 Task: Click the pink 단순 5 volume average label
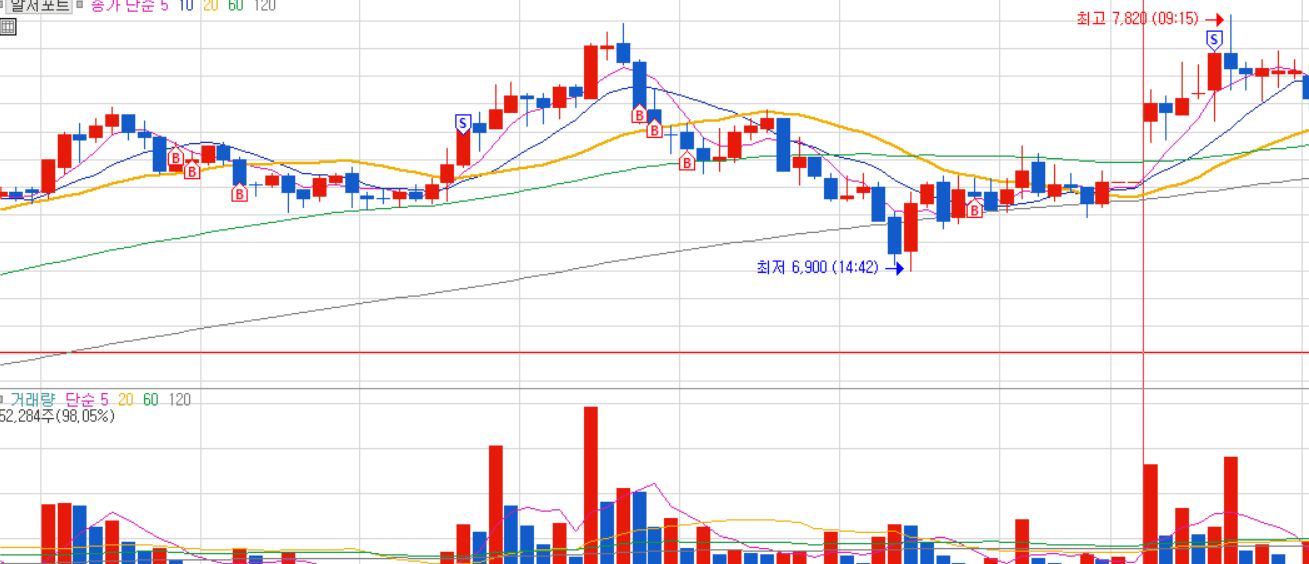click(x=87, y=400)
